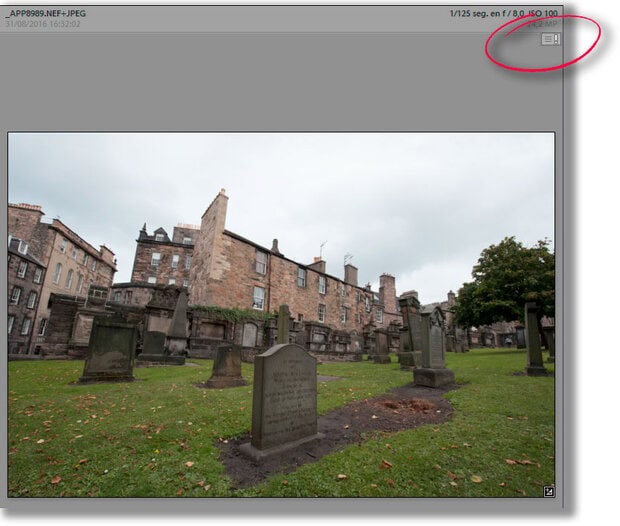
Task: Click the metadata conflict badge icon
Action: [550, 39]
